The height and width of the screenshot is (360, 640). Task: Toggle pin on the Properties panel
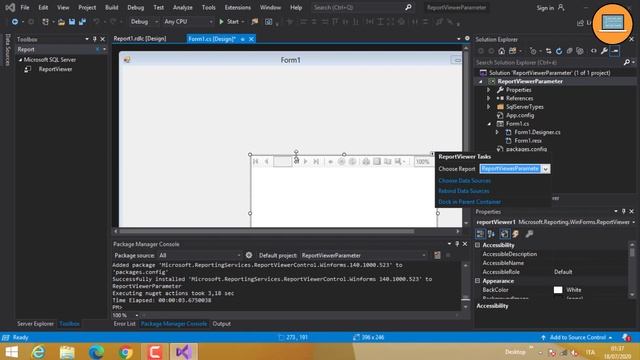click(x=623, y=211)
